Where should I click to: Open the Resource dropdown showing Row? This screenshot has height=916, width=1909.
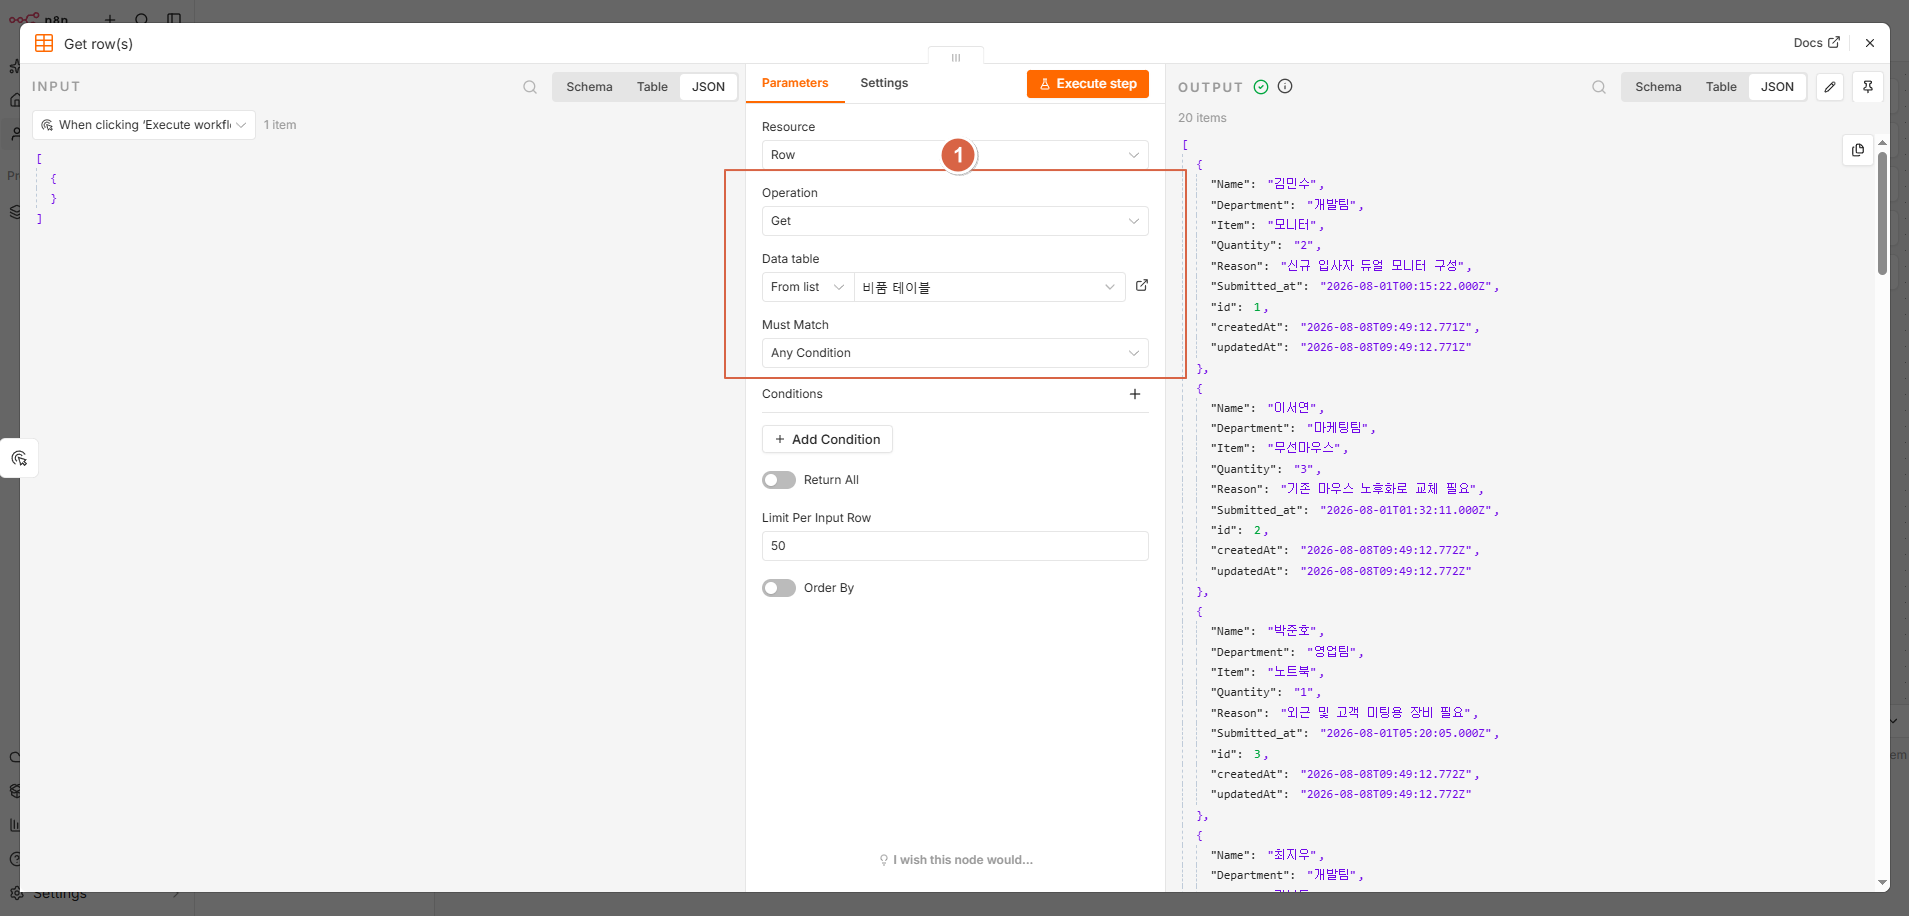(x=955, y=155)
